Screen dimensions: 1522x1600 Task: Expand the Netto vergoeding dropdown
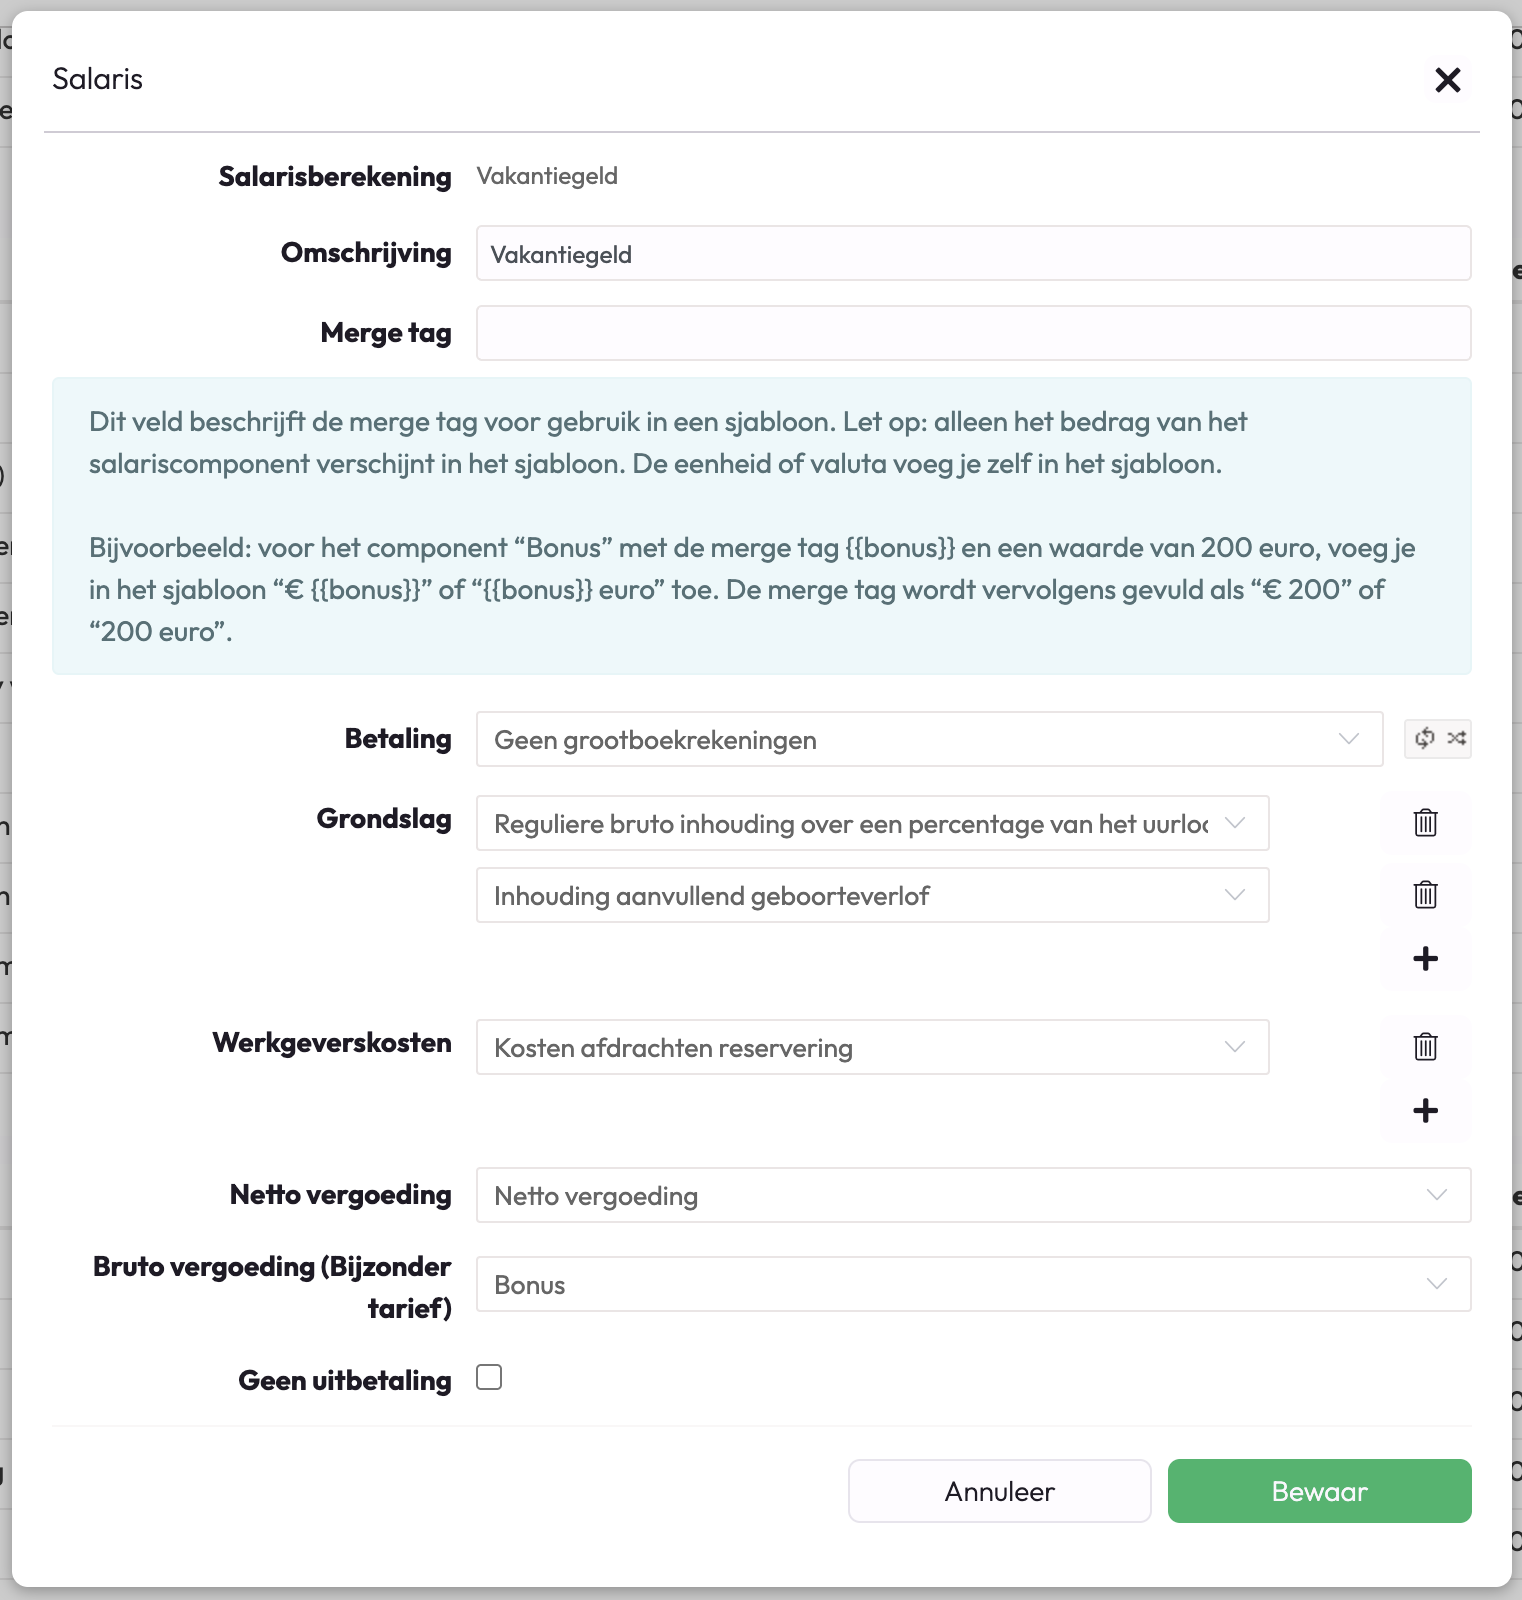pyautogui.click(x=972, y=1196)
